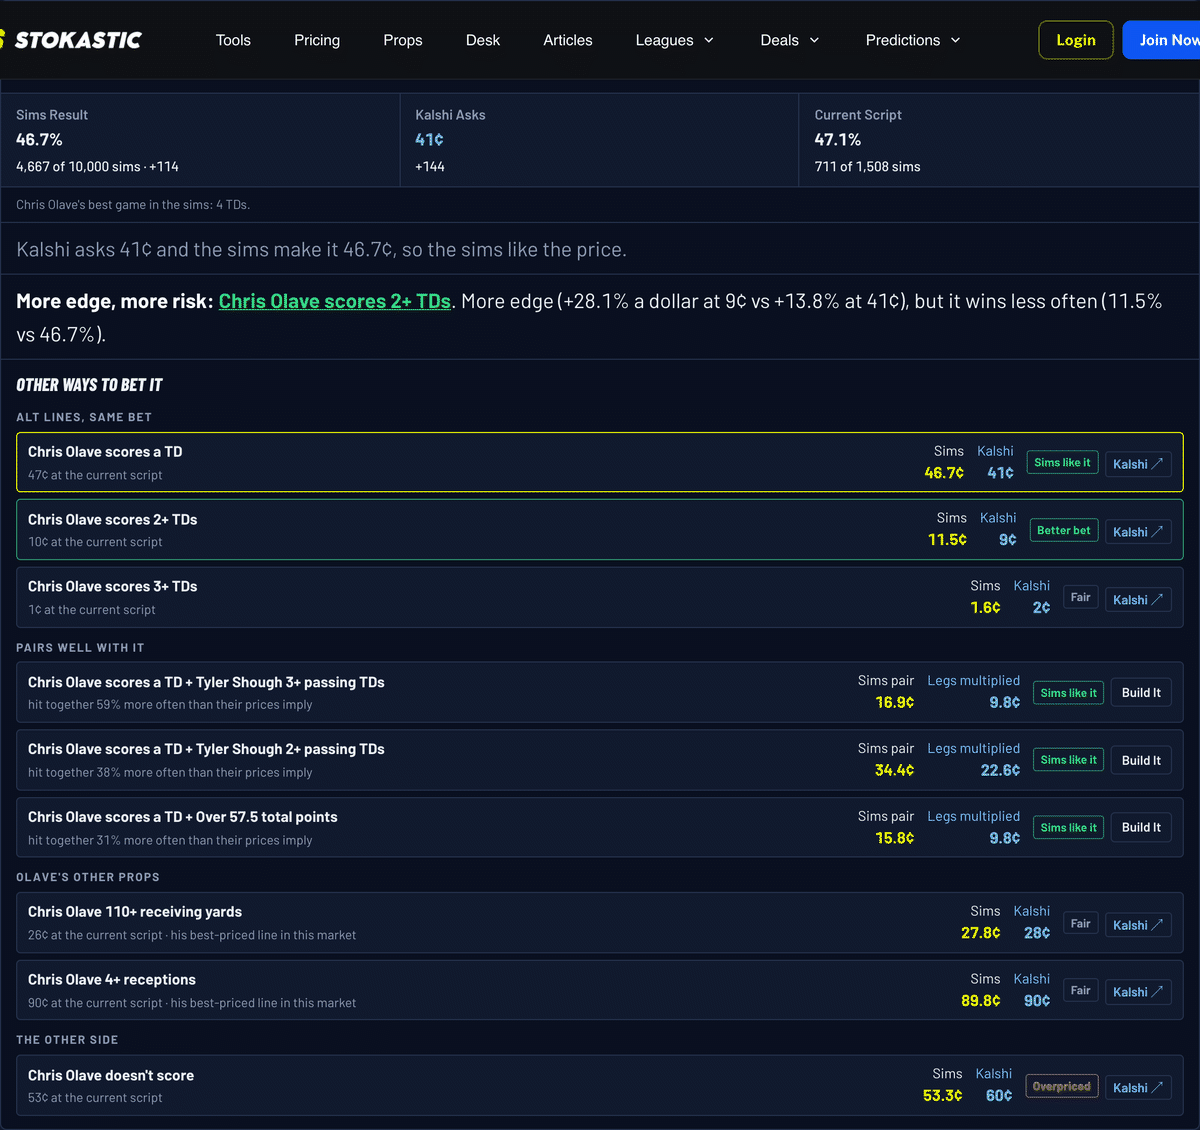Viewport: 1200px width, 1130px height.
Task: Click the Sims Result 46.7% value
Action: (x=39, y=140)
